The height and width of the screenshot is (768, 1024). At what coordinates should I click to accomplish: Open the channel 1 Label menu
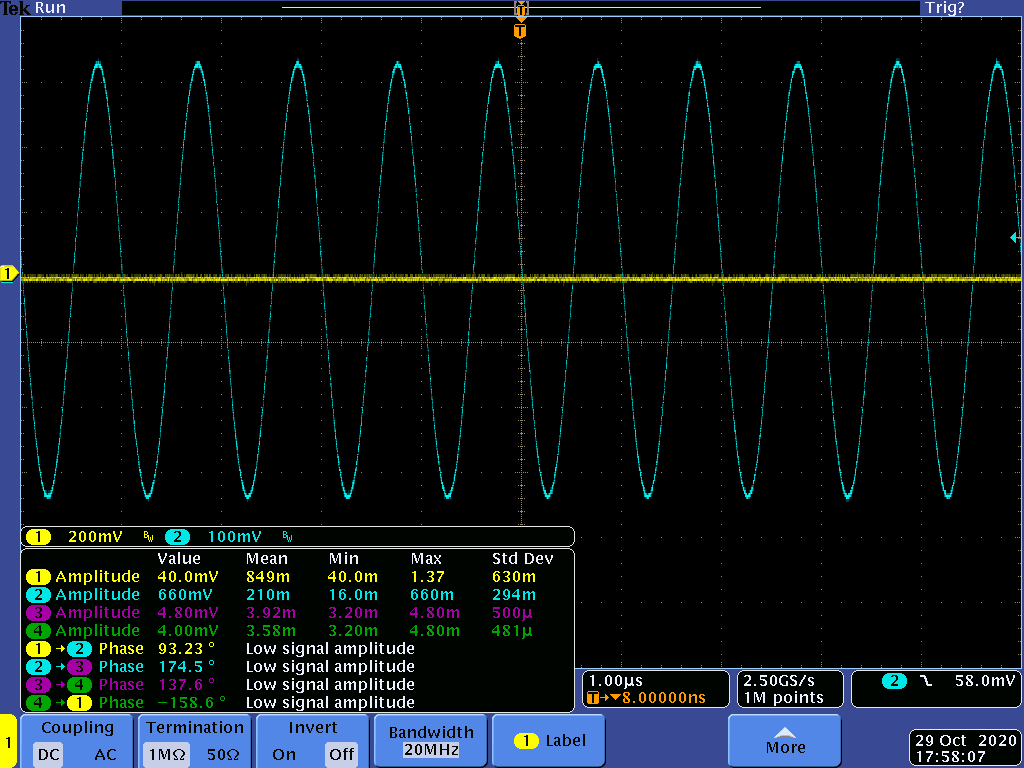549,741
